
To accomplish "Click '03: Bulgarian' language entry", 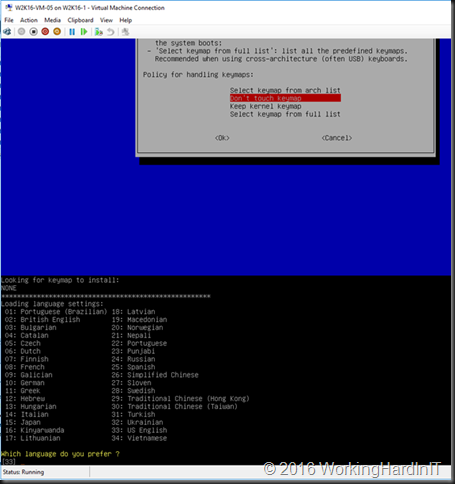I will click(x=31, y=327).
